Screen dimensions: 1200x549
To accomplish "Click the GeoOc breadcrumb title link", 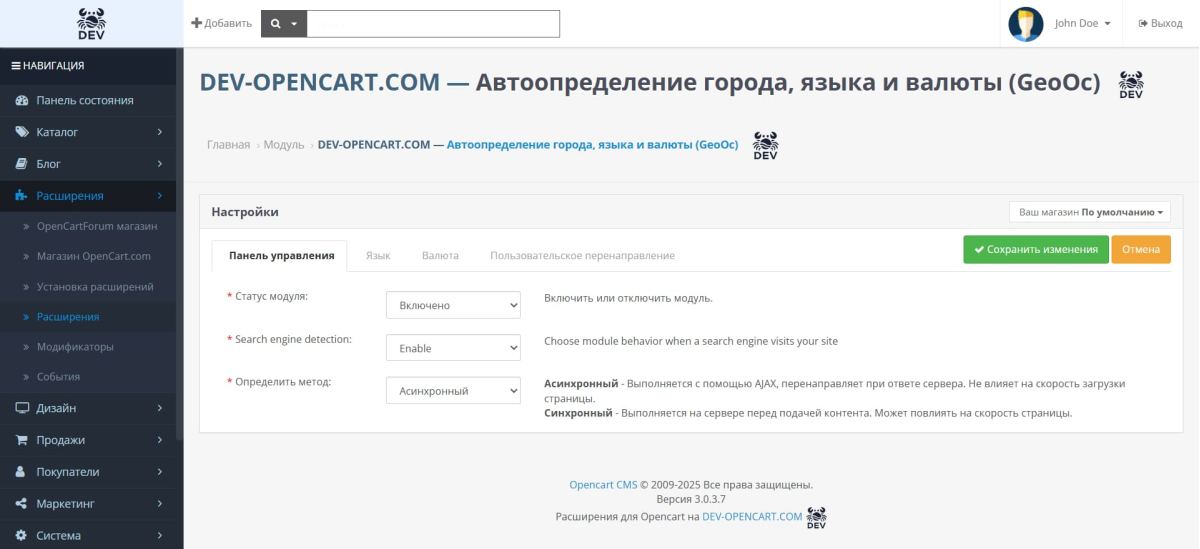I will [x=528, y=145].
